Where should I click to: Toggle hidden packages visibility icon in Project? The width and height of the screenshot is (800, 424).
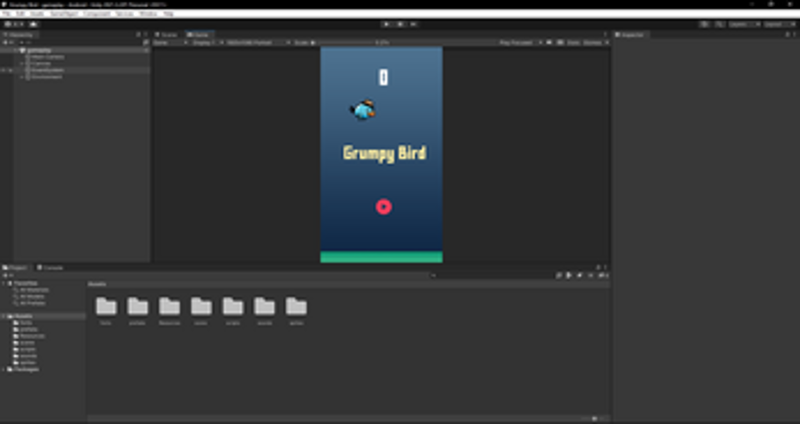click(x=602, y=276)
